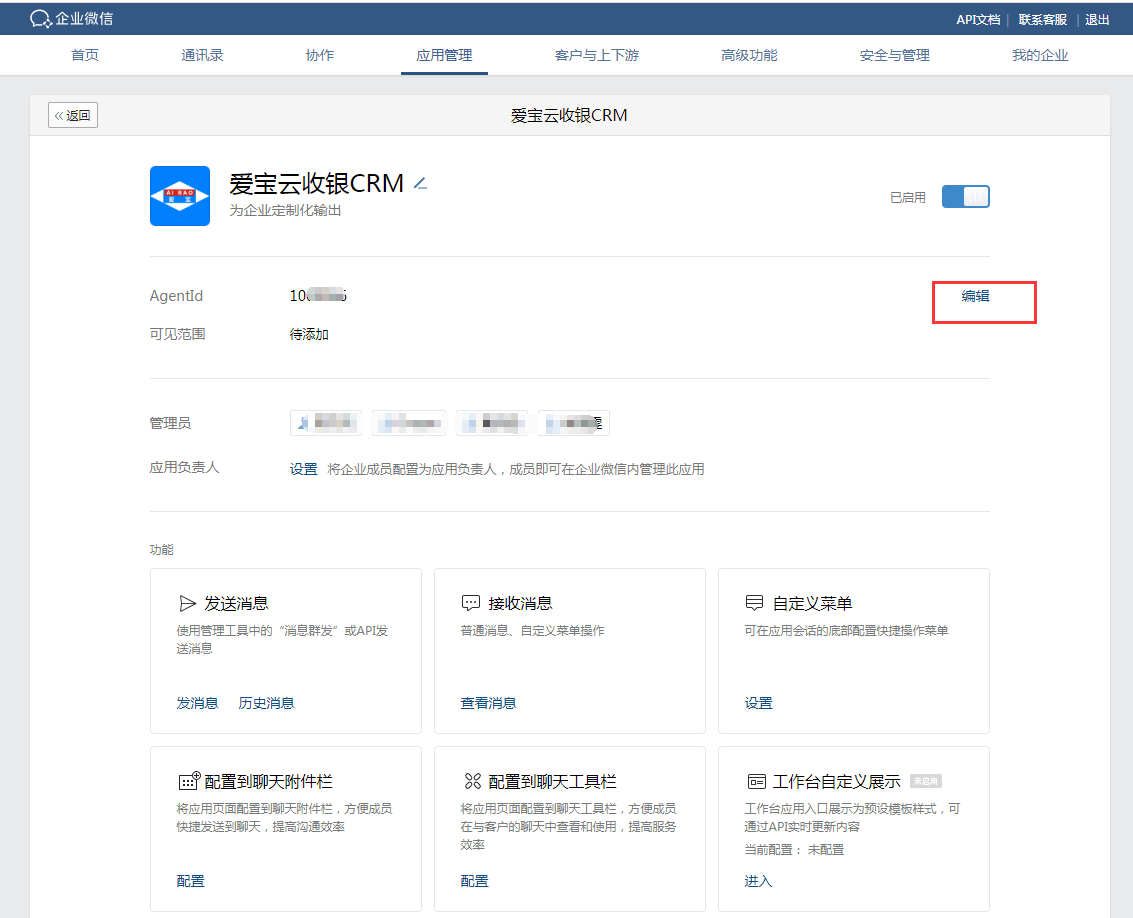
Task: Go to the 协作 tab
Action: (319, 55)
